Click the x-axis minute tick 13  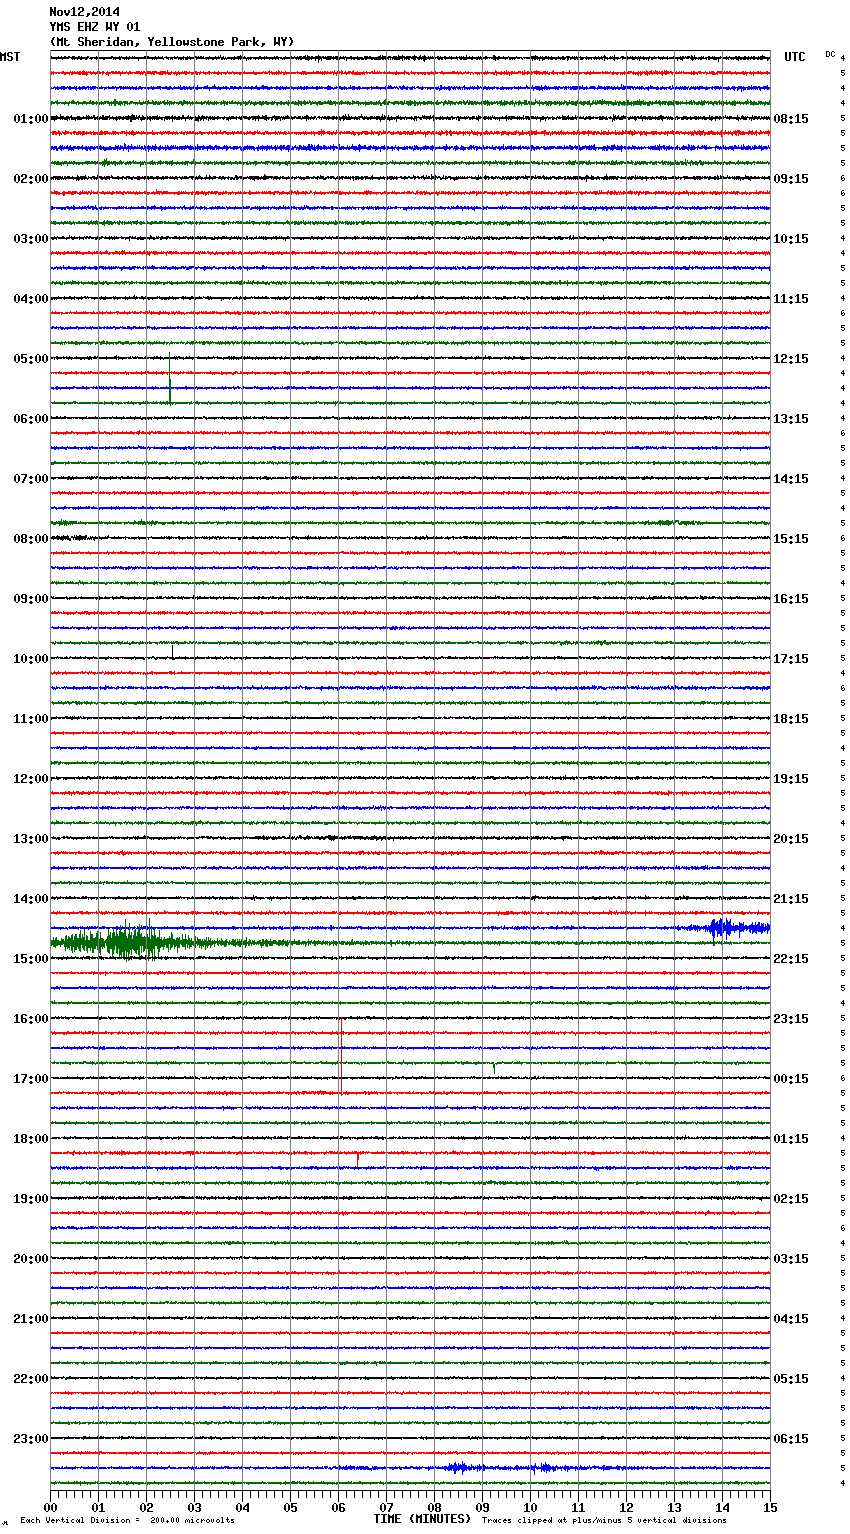tap(674, 1507)
